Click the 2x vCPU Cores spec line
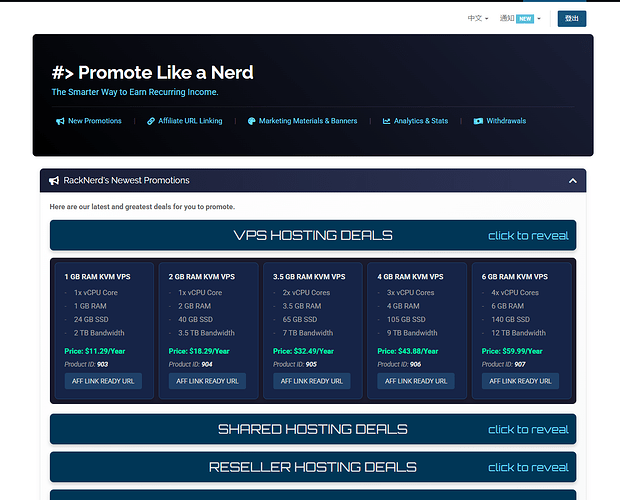Screen dimensions: 620x500 tap(306, 292)
